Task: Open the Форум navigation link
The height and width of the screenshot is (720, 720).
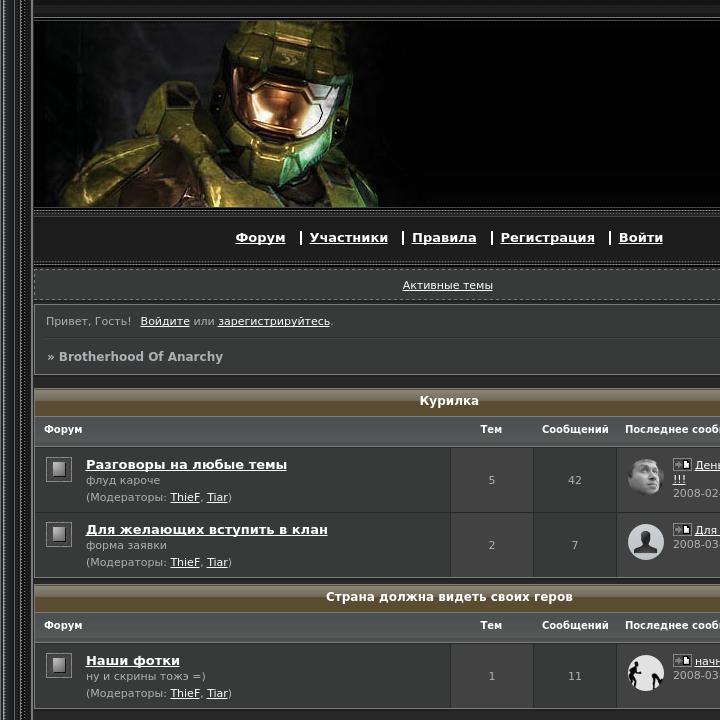Action: click(260, 238)
